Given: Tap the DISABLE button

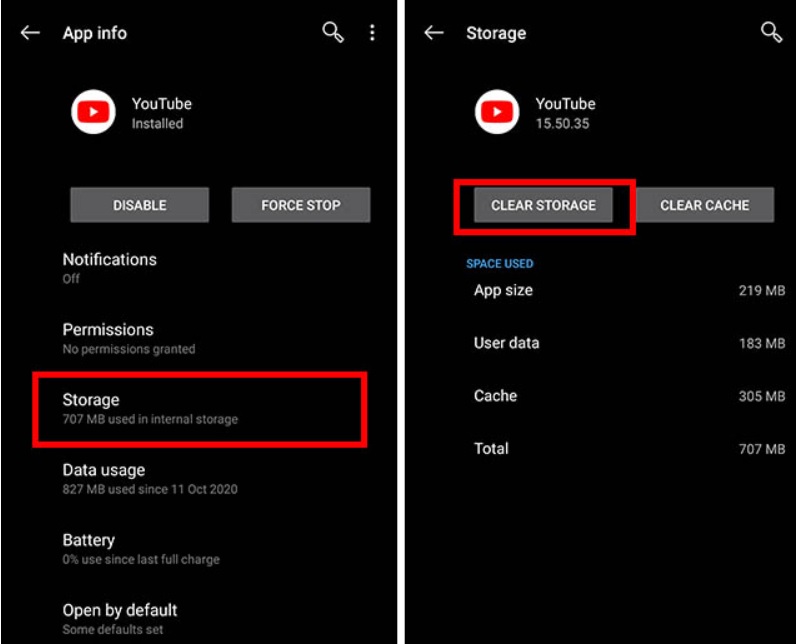Looking at the screenshot, I should [140, 205].
